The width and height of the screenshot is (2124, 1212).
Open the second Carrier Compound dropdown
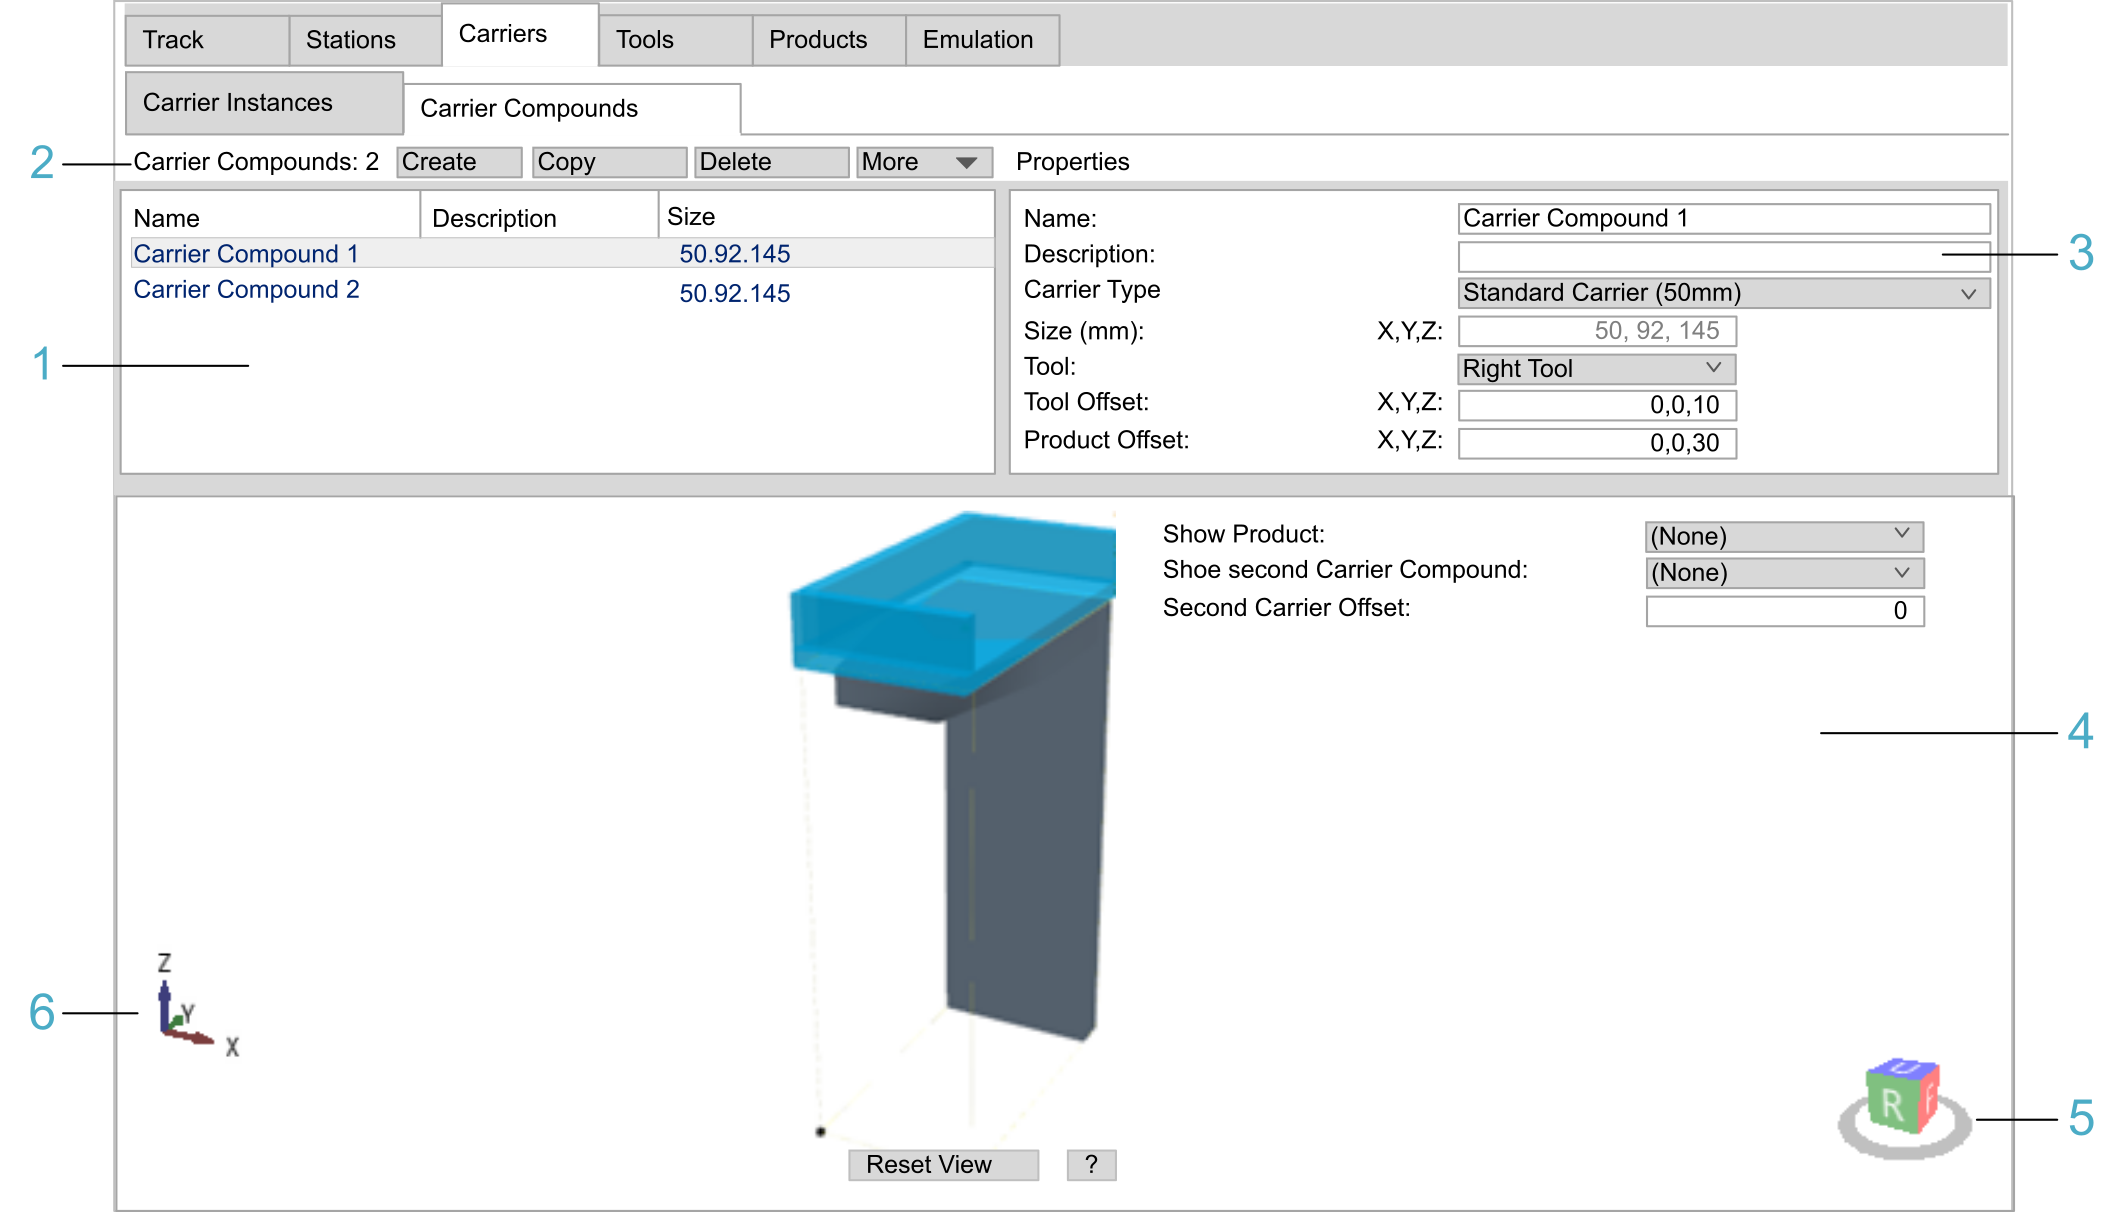tap(1783, 573)
